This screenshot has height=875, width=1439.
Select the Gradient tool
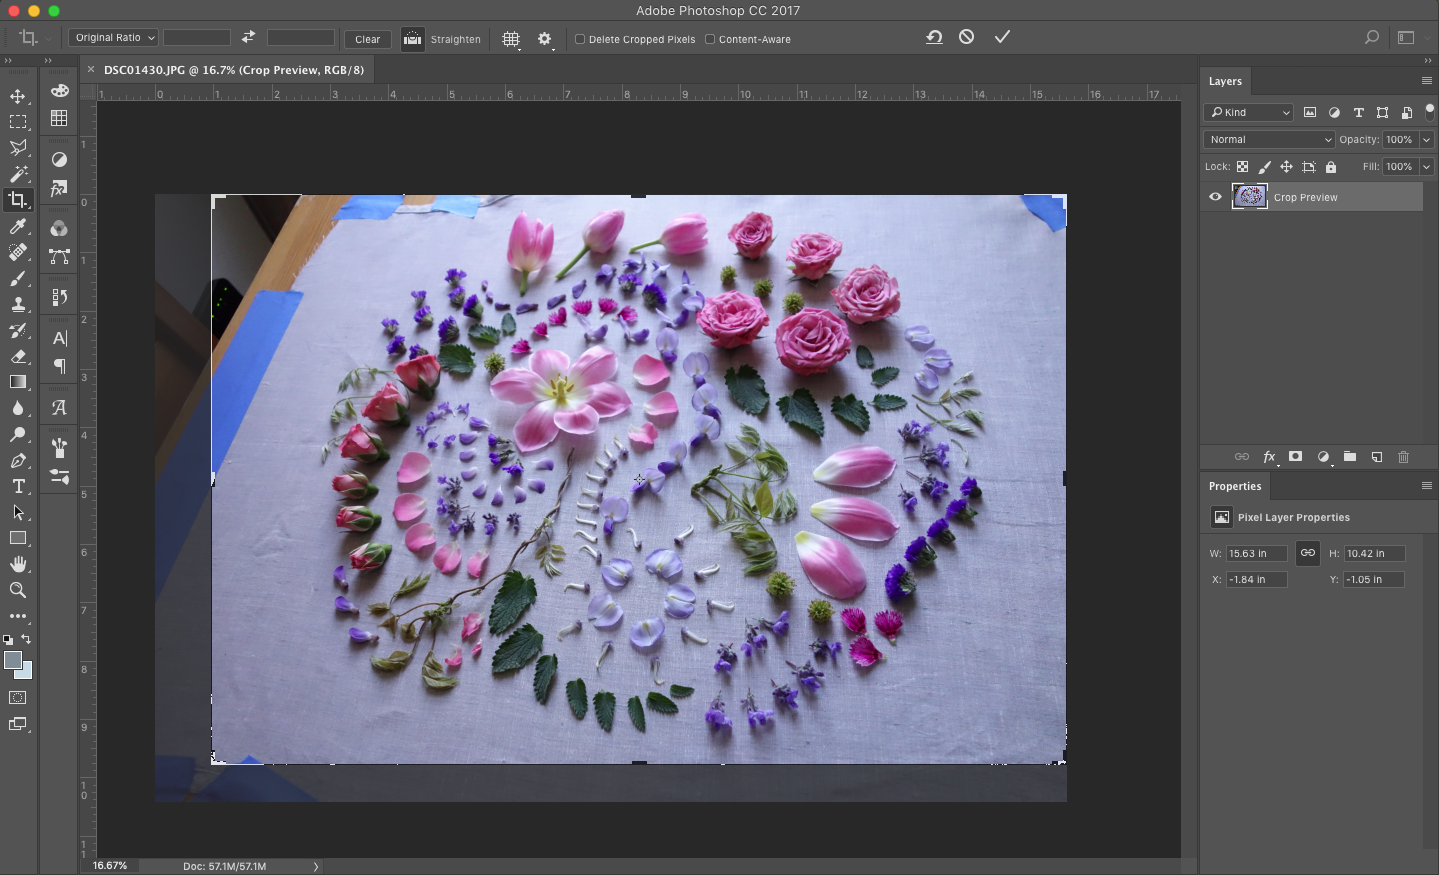(18, 382)
